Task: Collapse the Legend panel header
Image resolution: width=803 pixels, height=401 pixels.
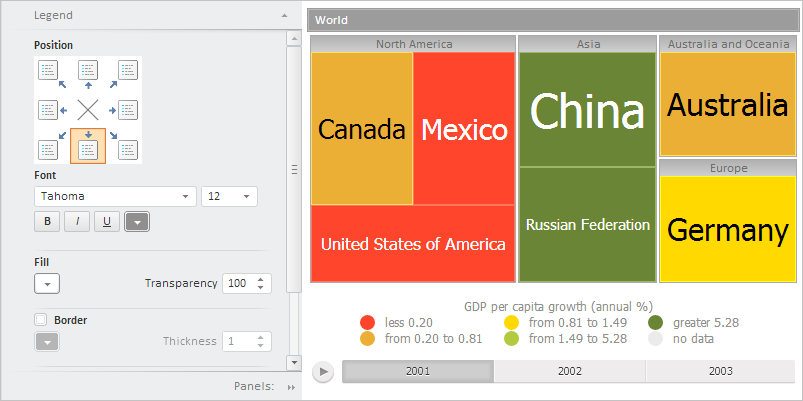Action: click(284, 16)
